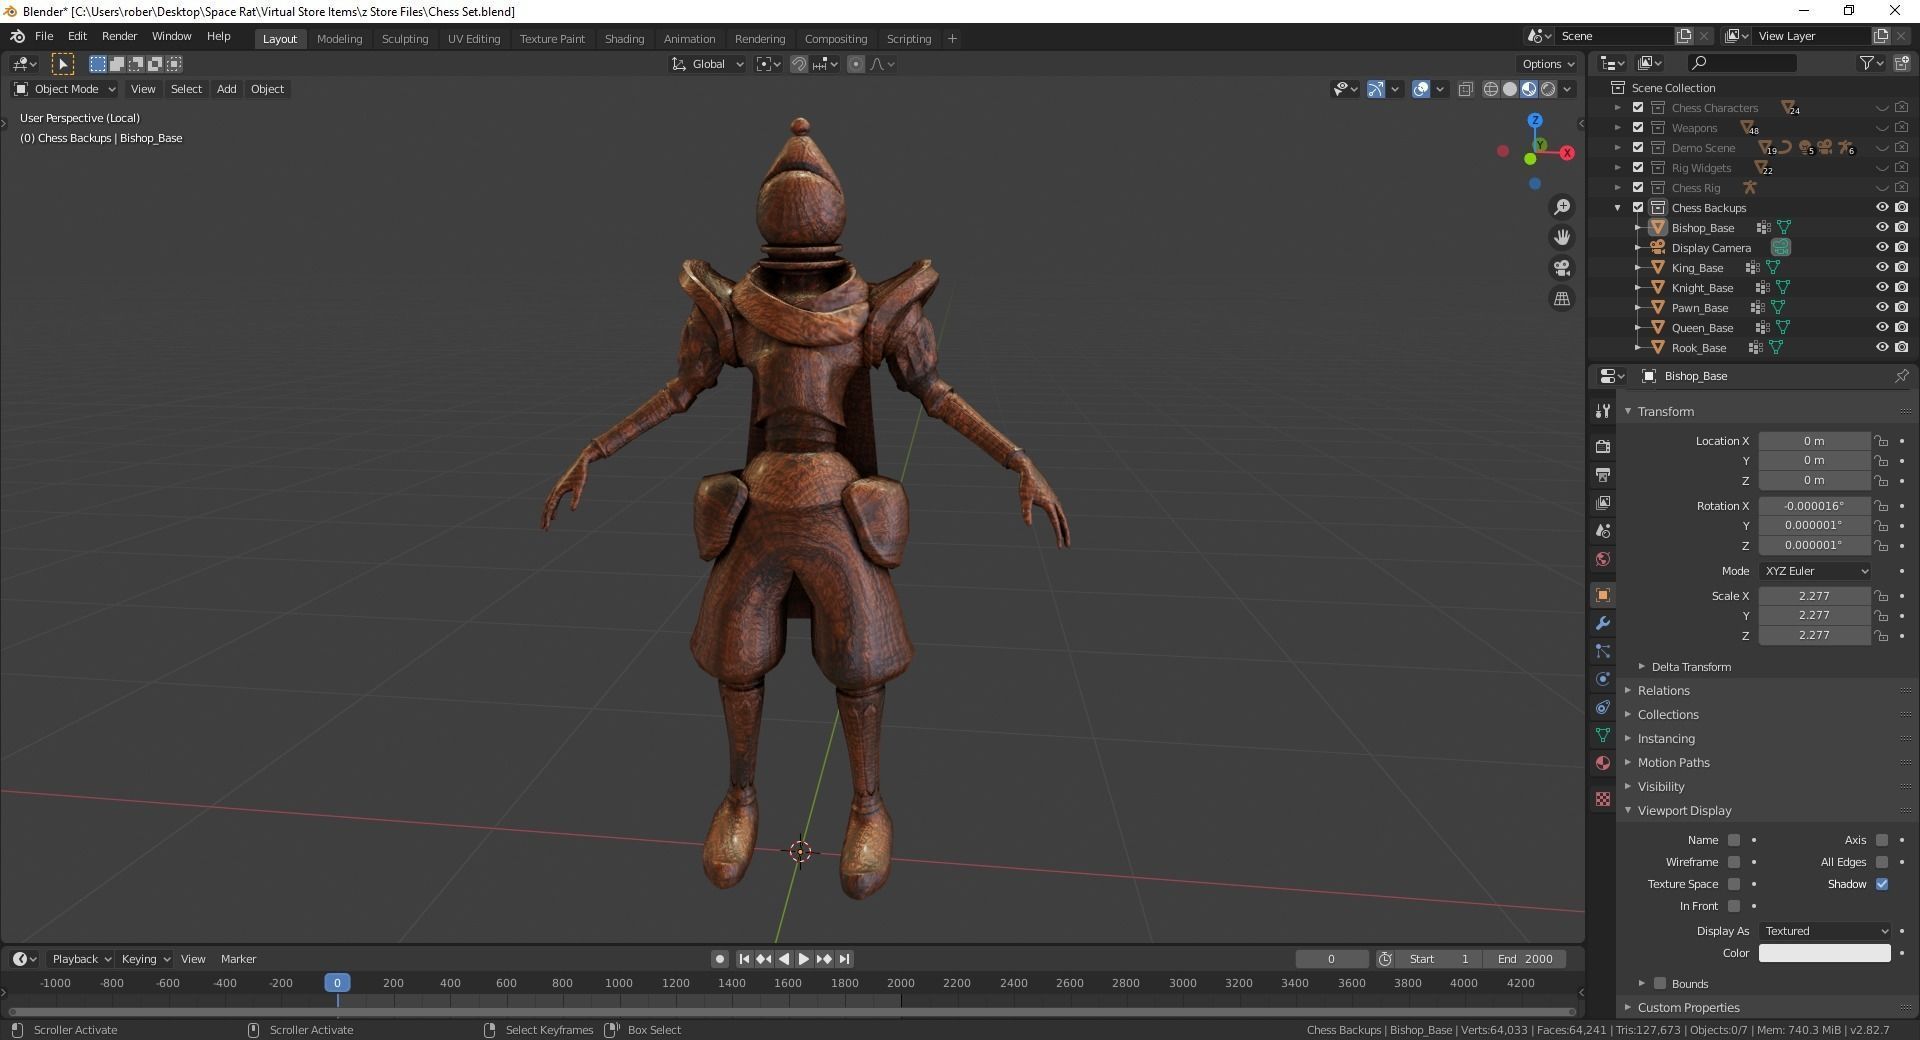1920x1040 pixels.
Task: Click the current frame marker at 0
Action: pos(337,983)
